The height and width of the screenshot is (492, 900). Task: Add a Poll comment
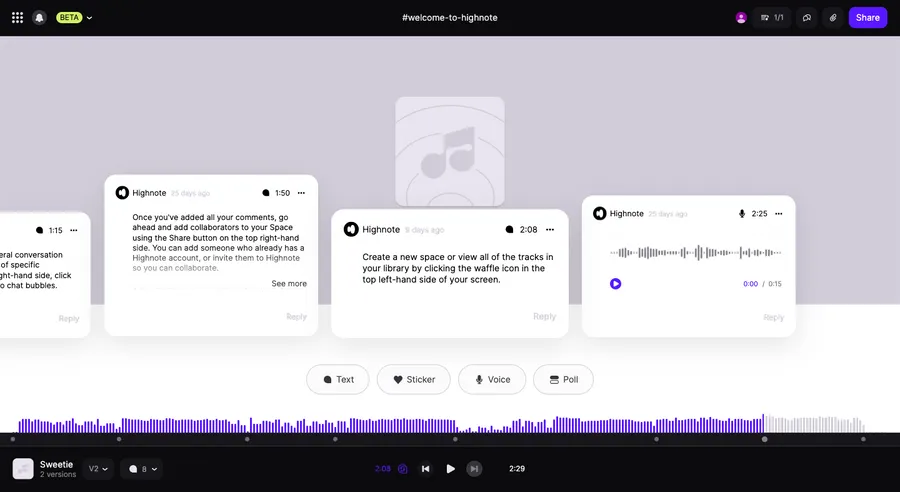(563, 379)
